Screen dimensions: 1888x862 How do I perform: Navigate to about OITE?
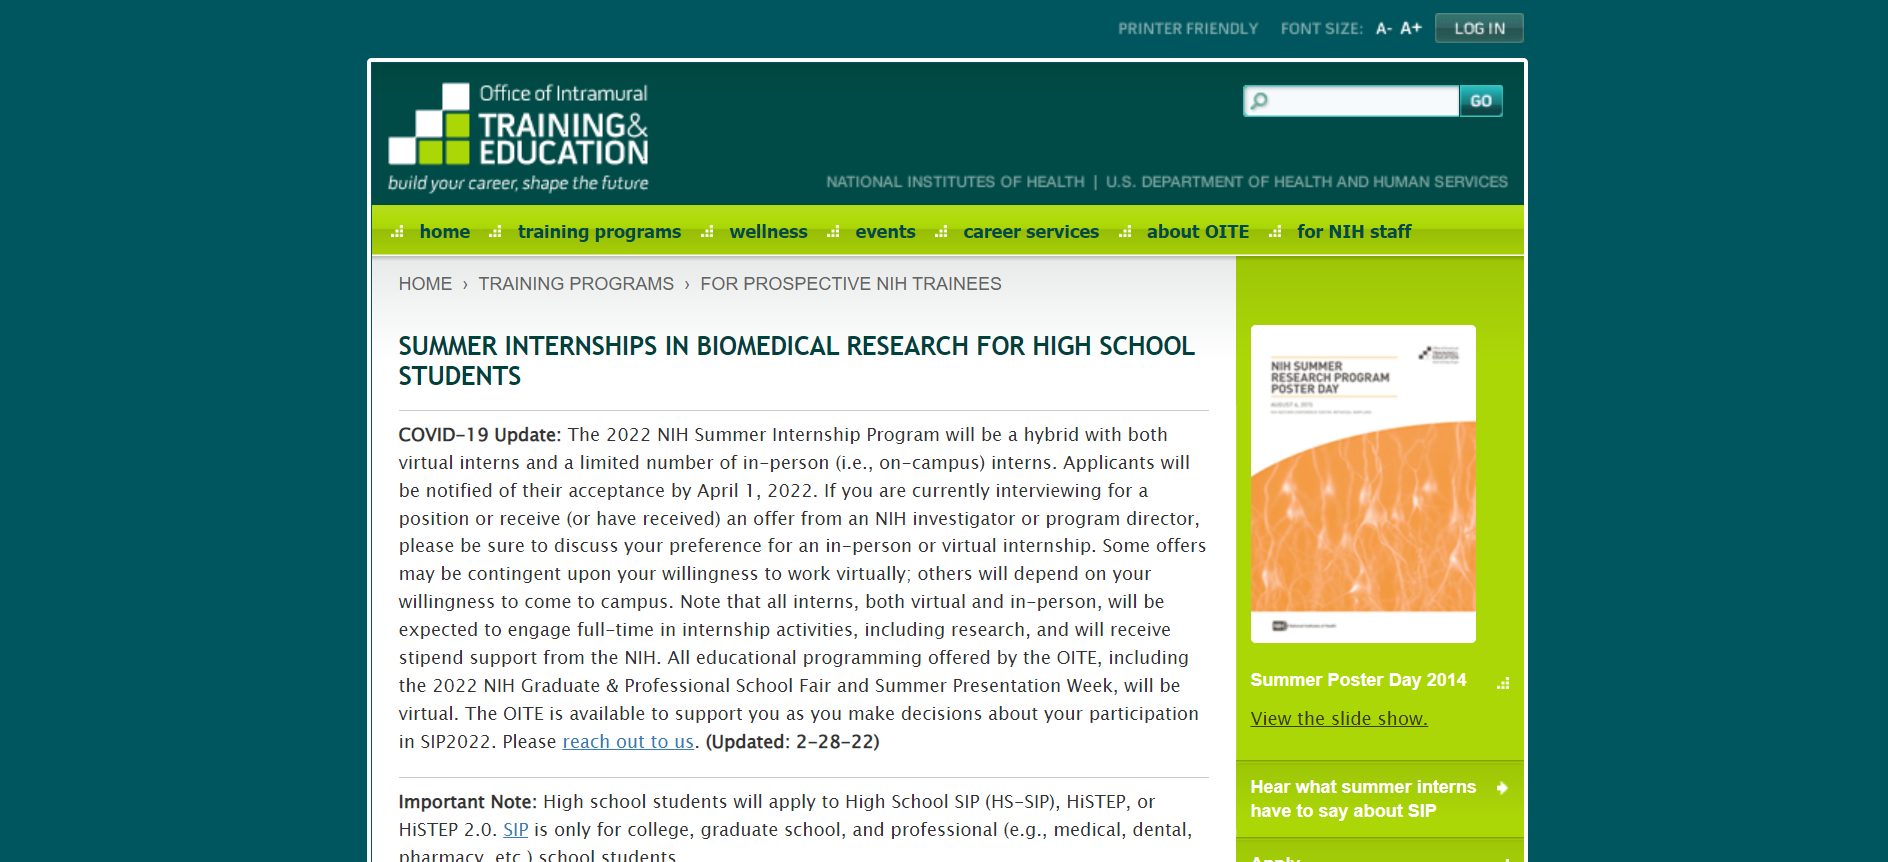tap(1197, 232)
